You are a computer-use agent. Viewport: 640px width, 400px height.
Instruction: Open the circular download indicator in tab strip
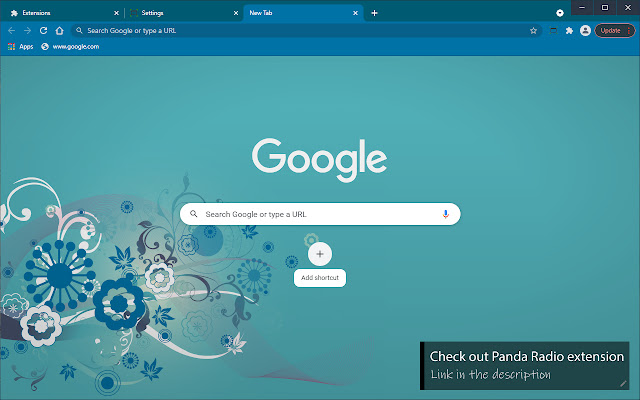click(x=560, y=13)
